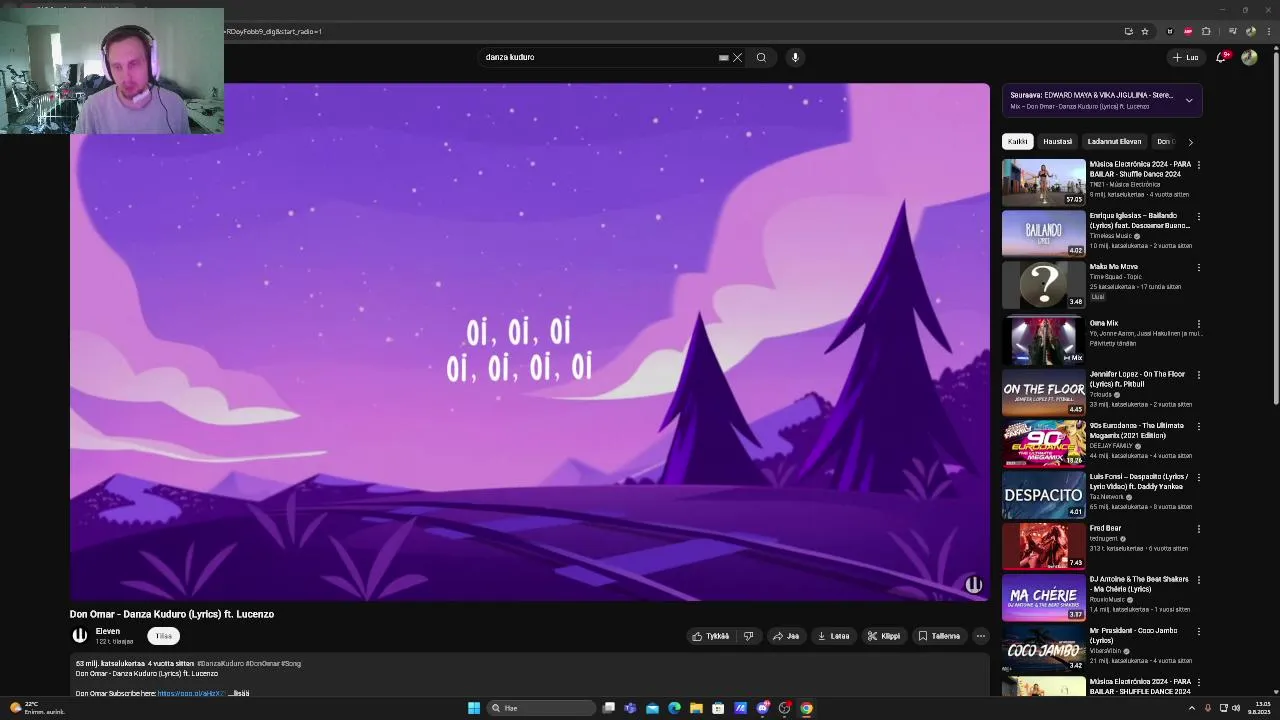The height and width of the screenshot is (720, 1280).
Task: Expand the description with ...lisää
Action: [x=239, y=693]
